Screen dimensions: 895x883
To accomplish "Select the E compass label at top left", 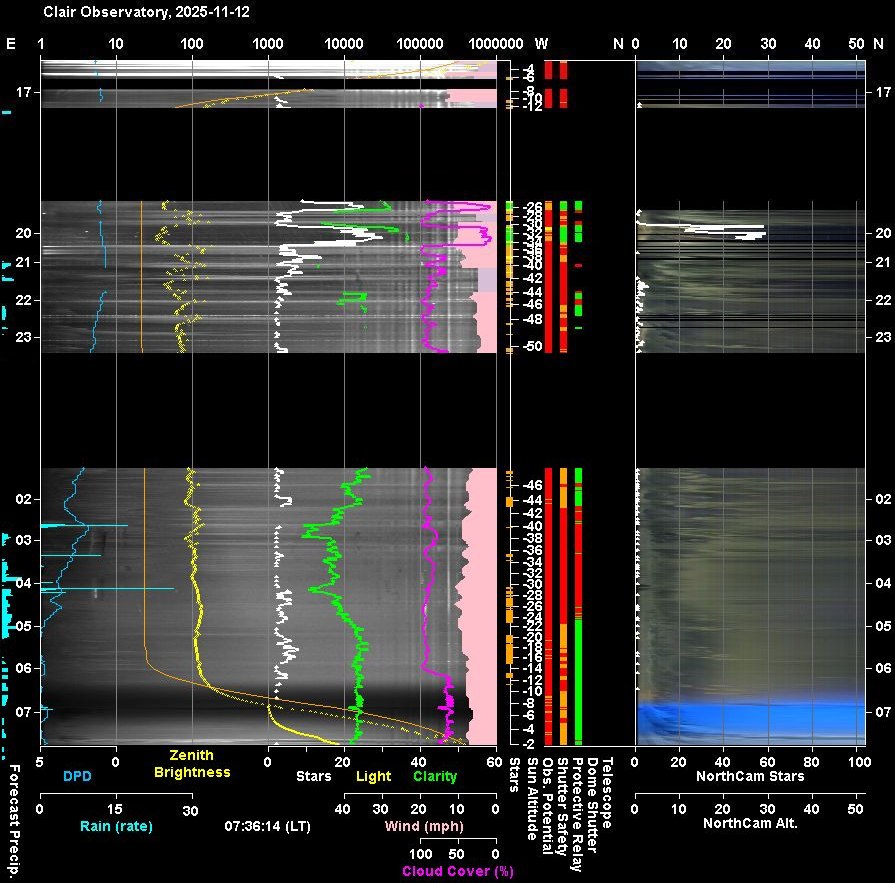I will (11, 44).
